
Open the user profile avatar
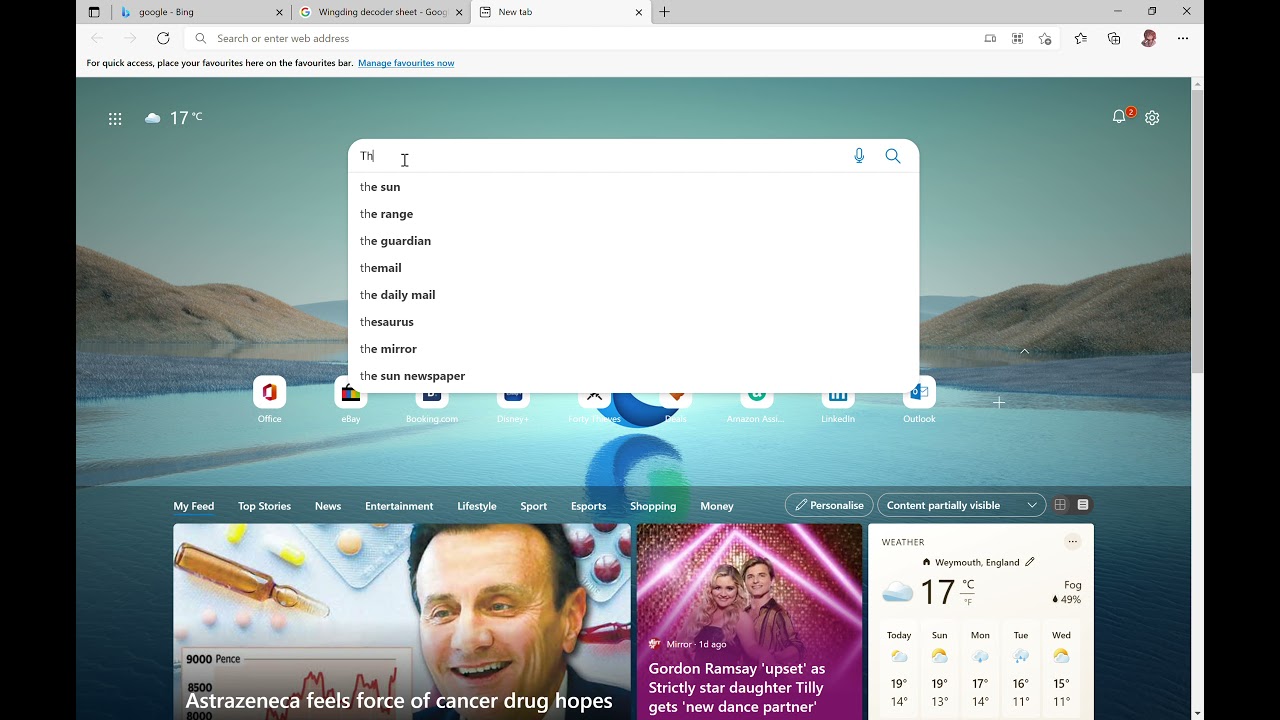tap(1149, 38)
